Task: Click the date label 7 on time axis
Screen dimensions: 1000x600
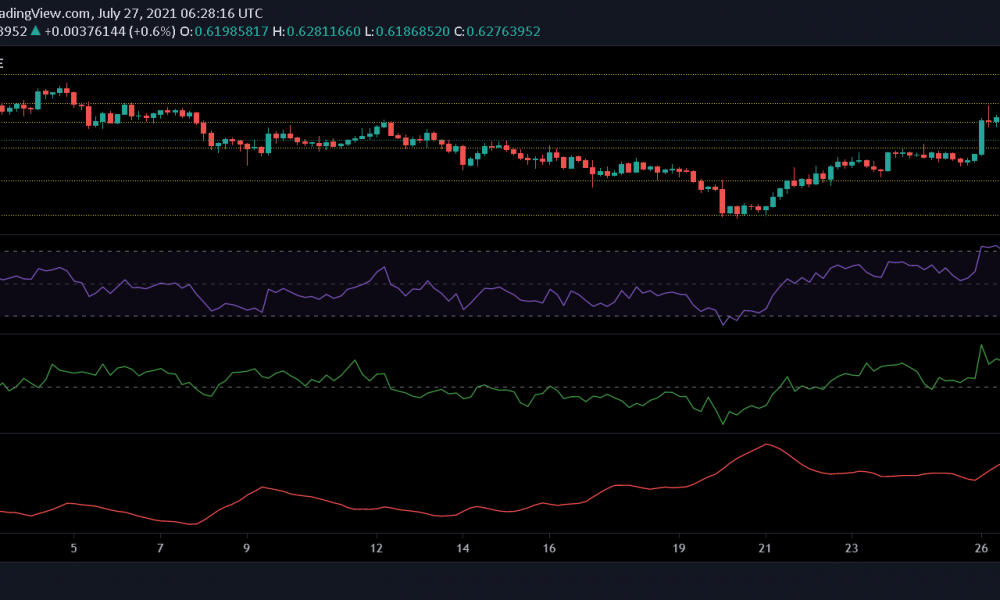Action: [160, 548]
